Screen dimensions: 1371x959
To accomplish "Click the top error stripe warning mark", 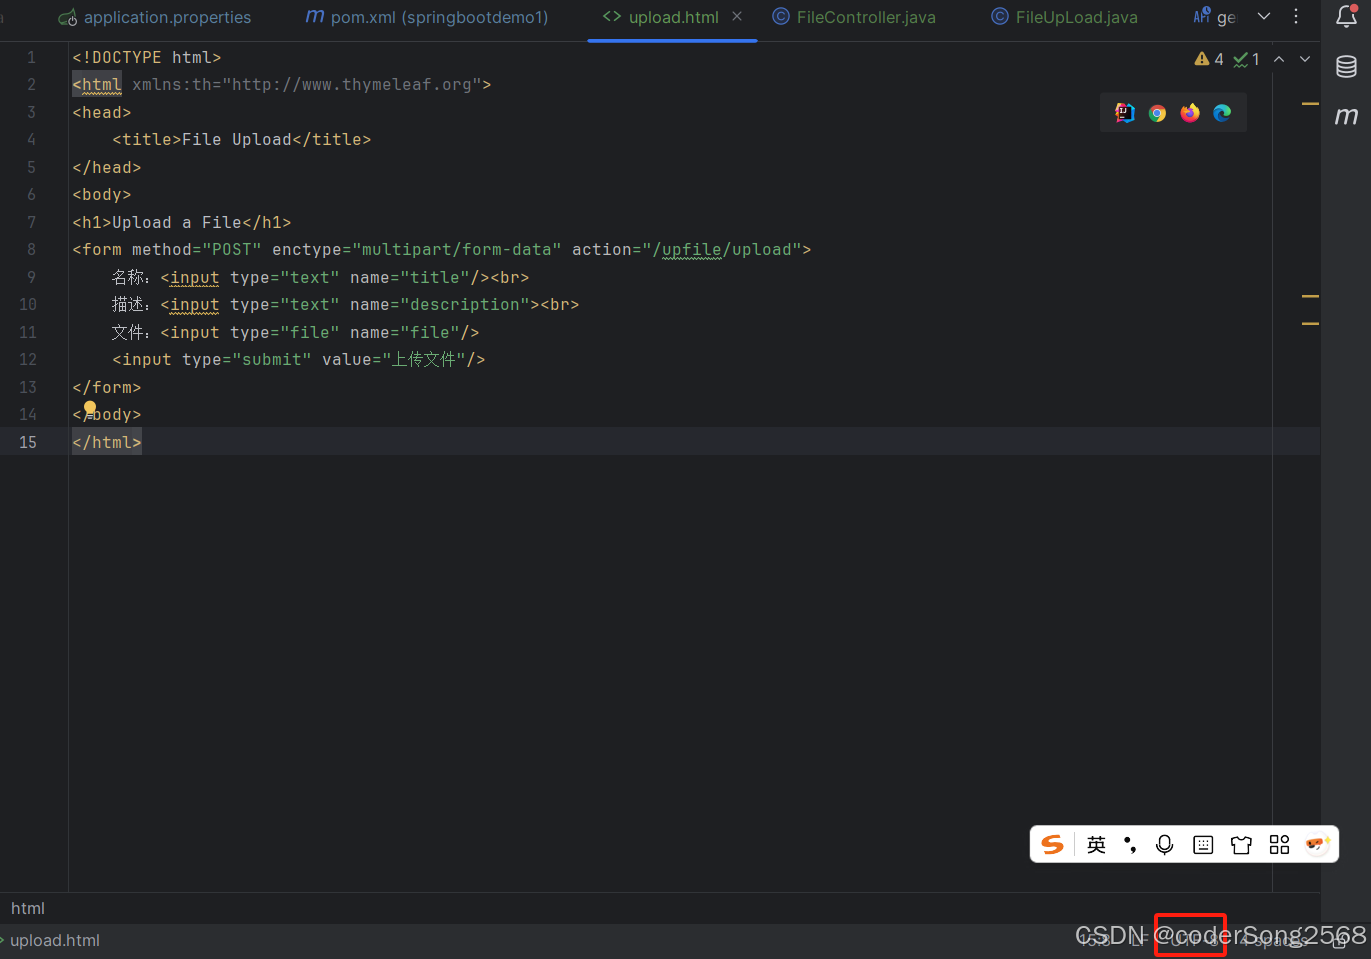I will click(1310, 103).
